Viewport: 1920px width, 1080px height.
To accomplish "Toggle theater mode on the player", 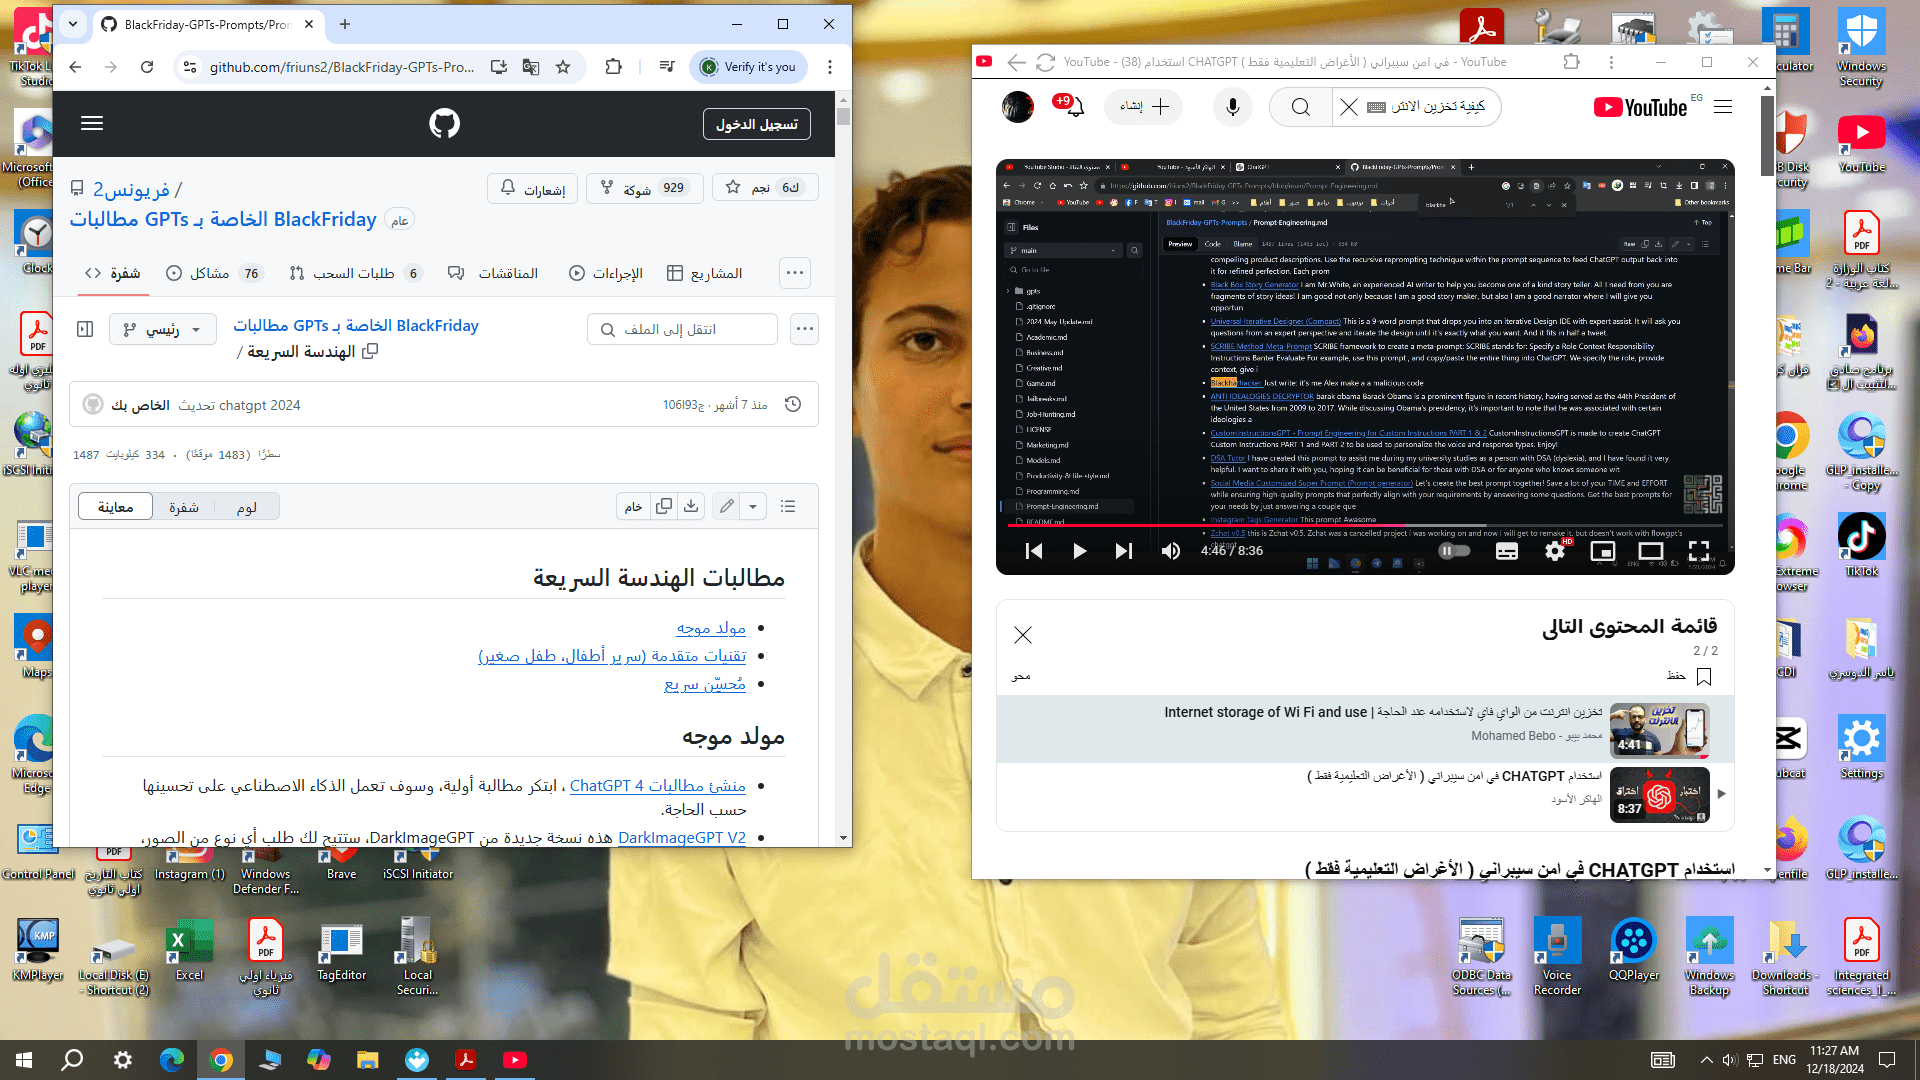I will pos(1651,551).
